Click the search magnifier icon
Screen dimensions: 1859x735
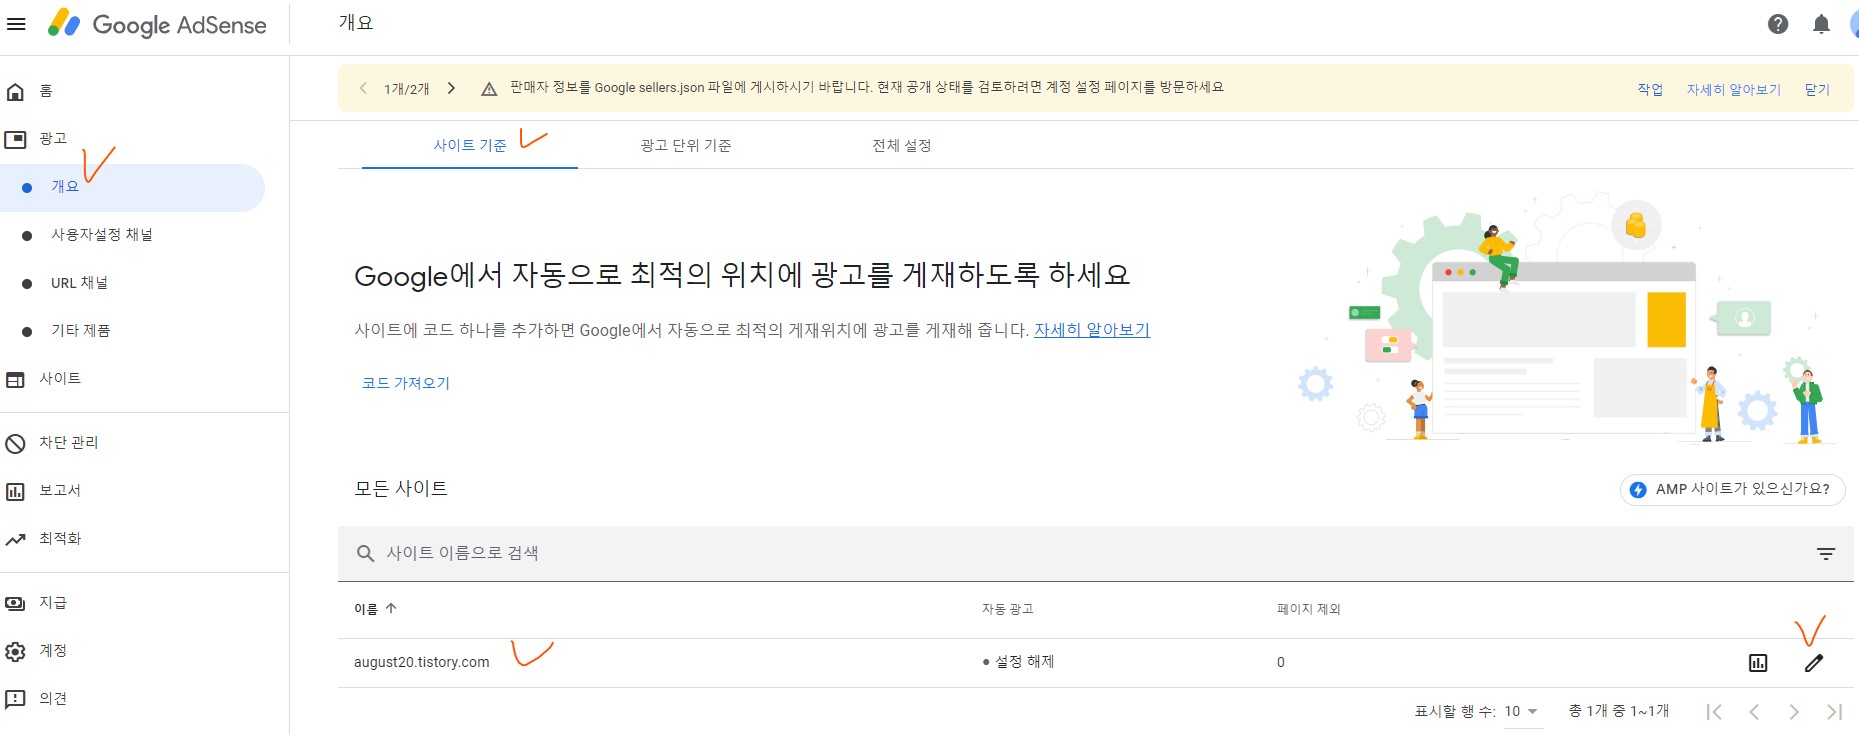coord(366,554)
